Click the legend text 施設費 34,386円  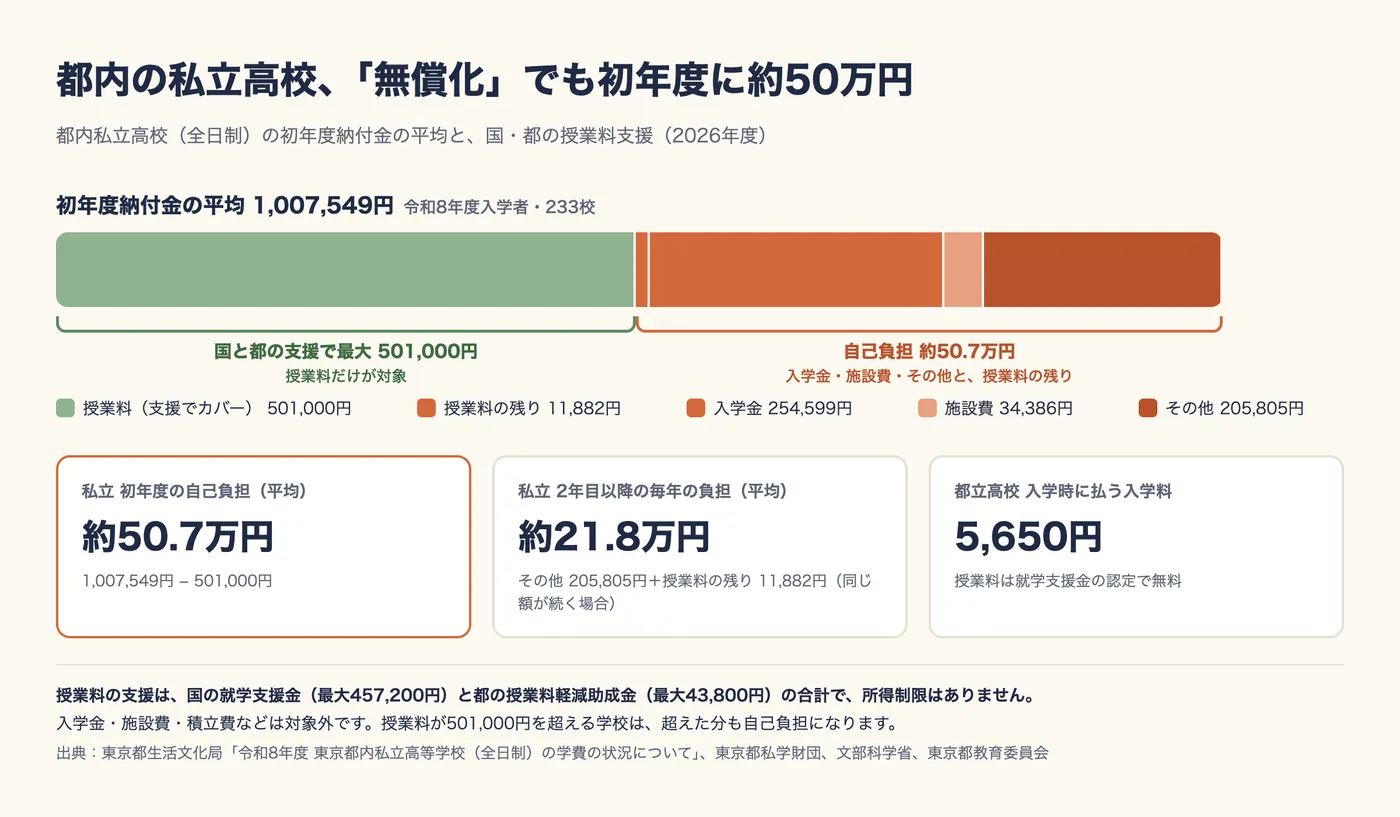tap(1009, 408)
